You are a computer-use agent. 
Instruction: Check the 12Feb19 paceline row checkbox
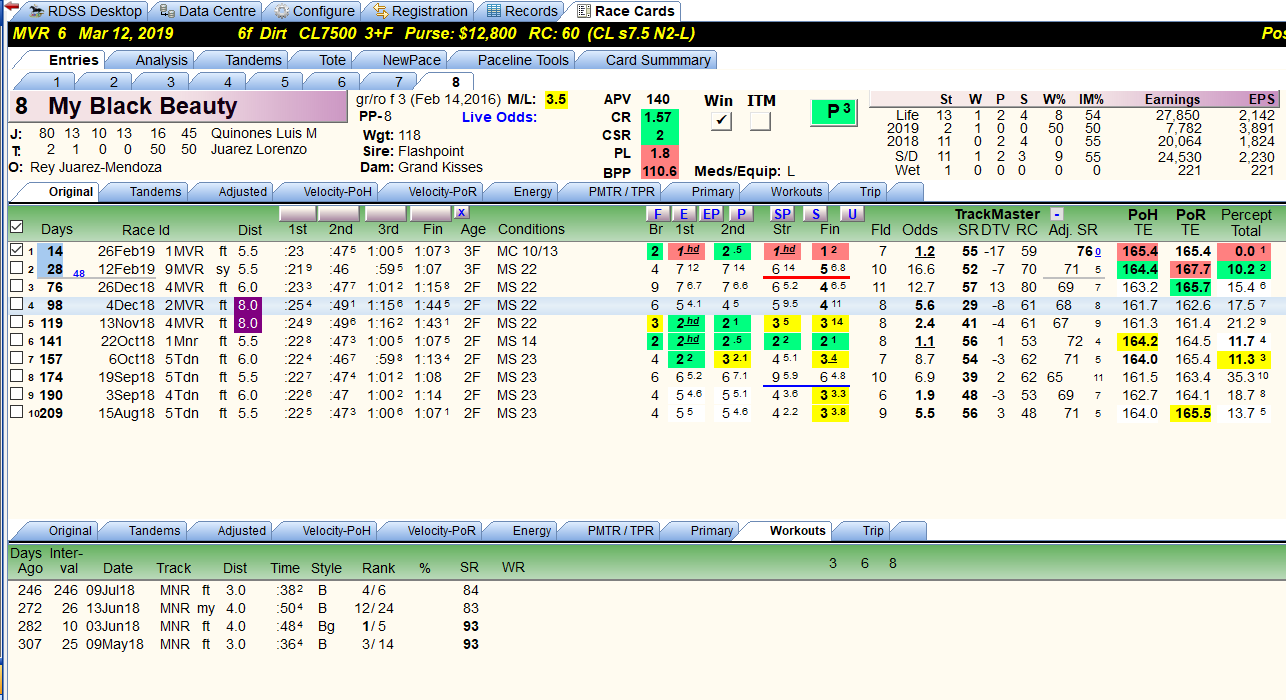[16, 268]
